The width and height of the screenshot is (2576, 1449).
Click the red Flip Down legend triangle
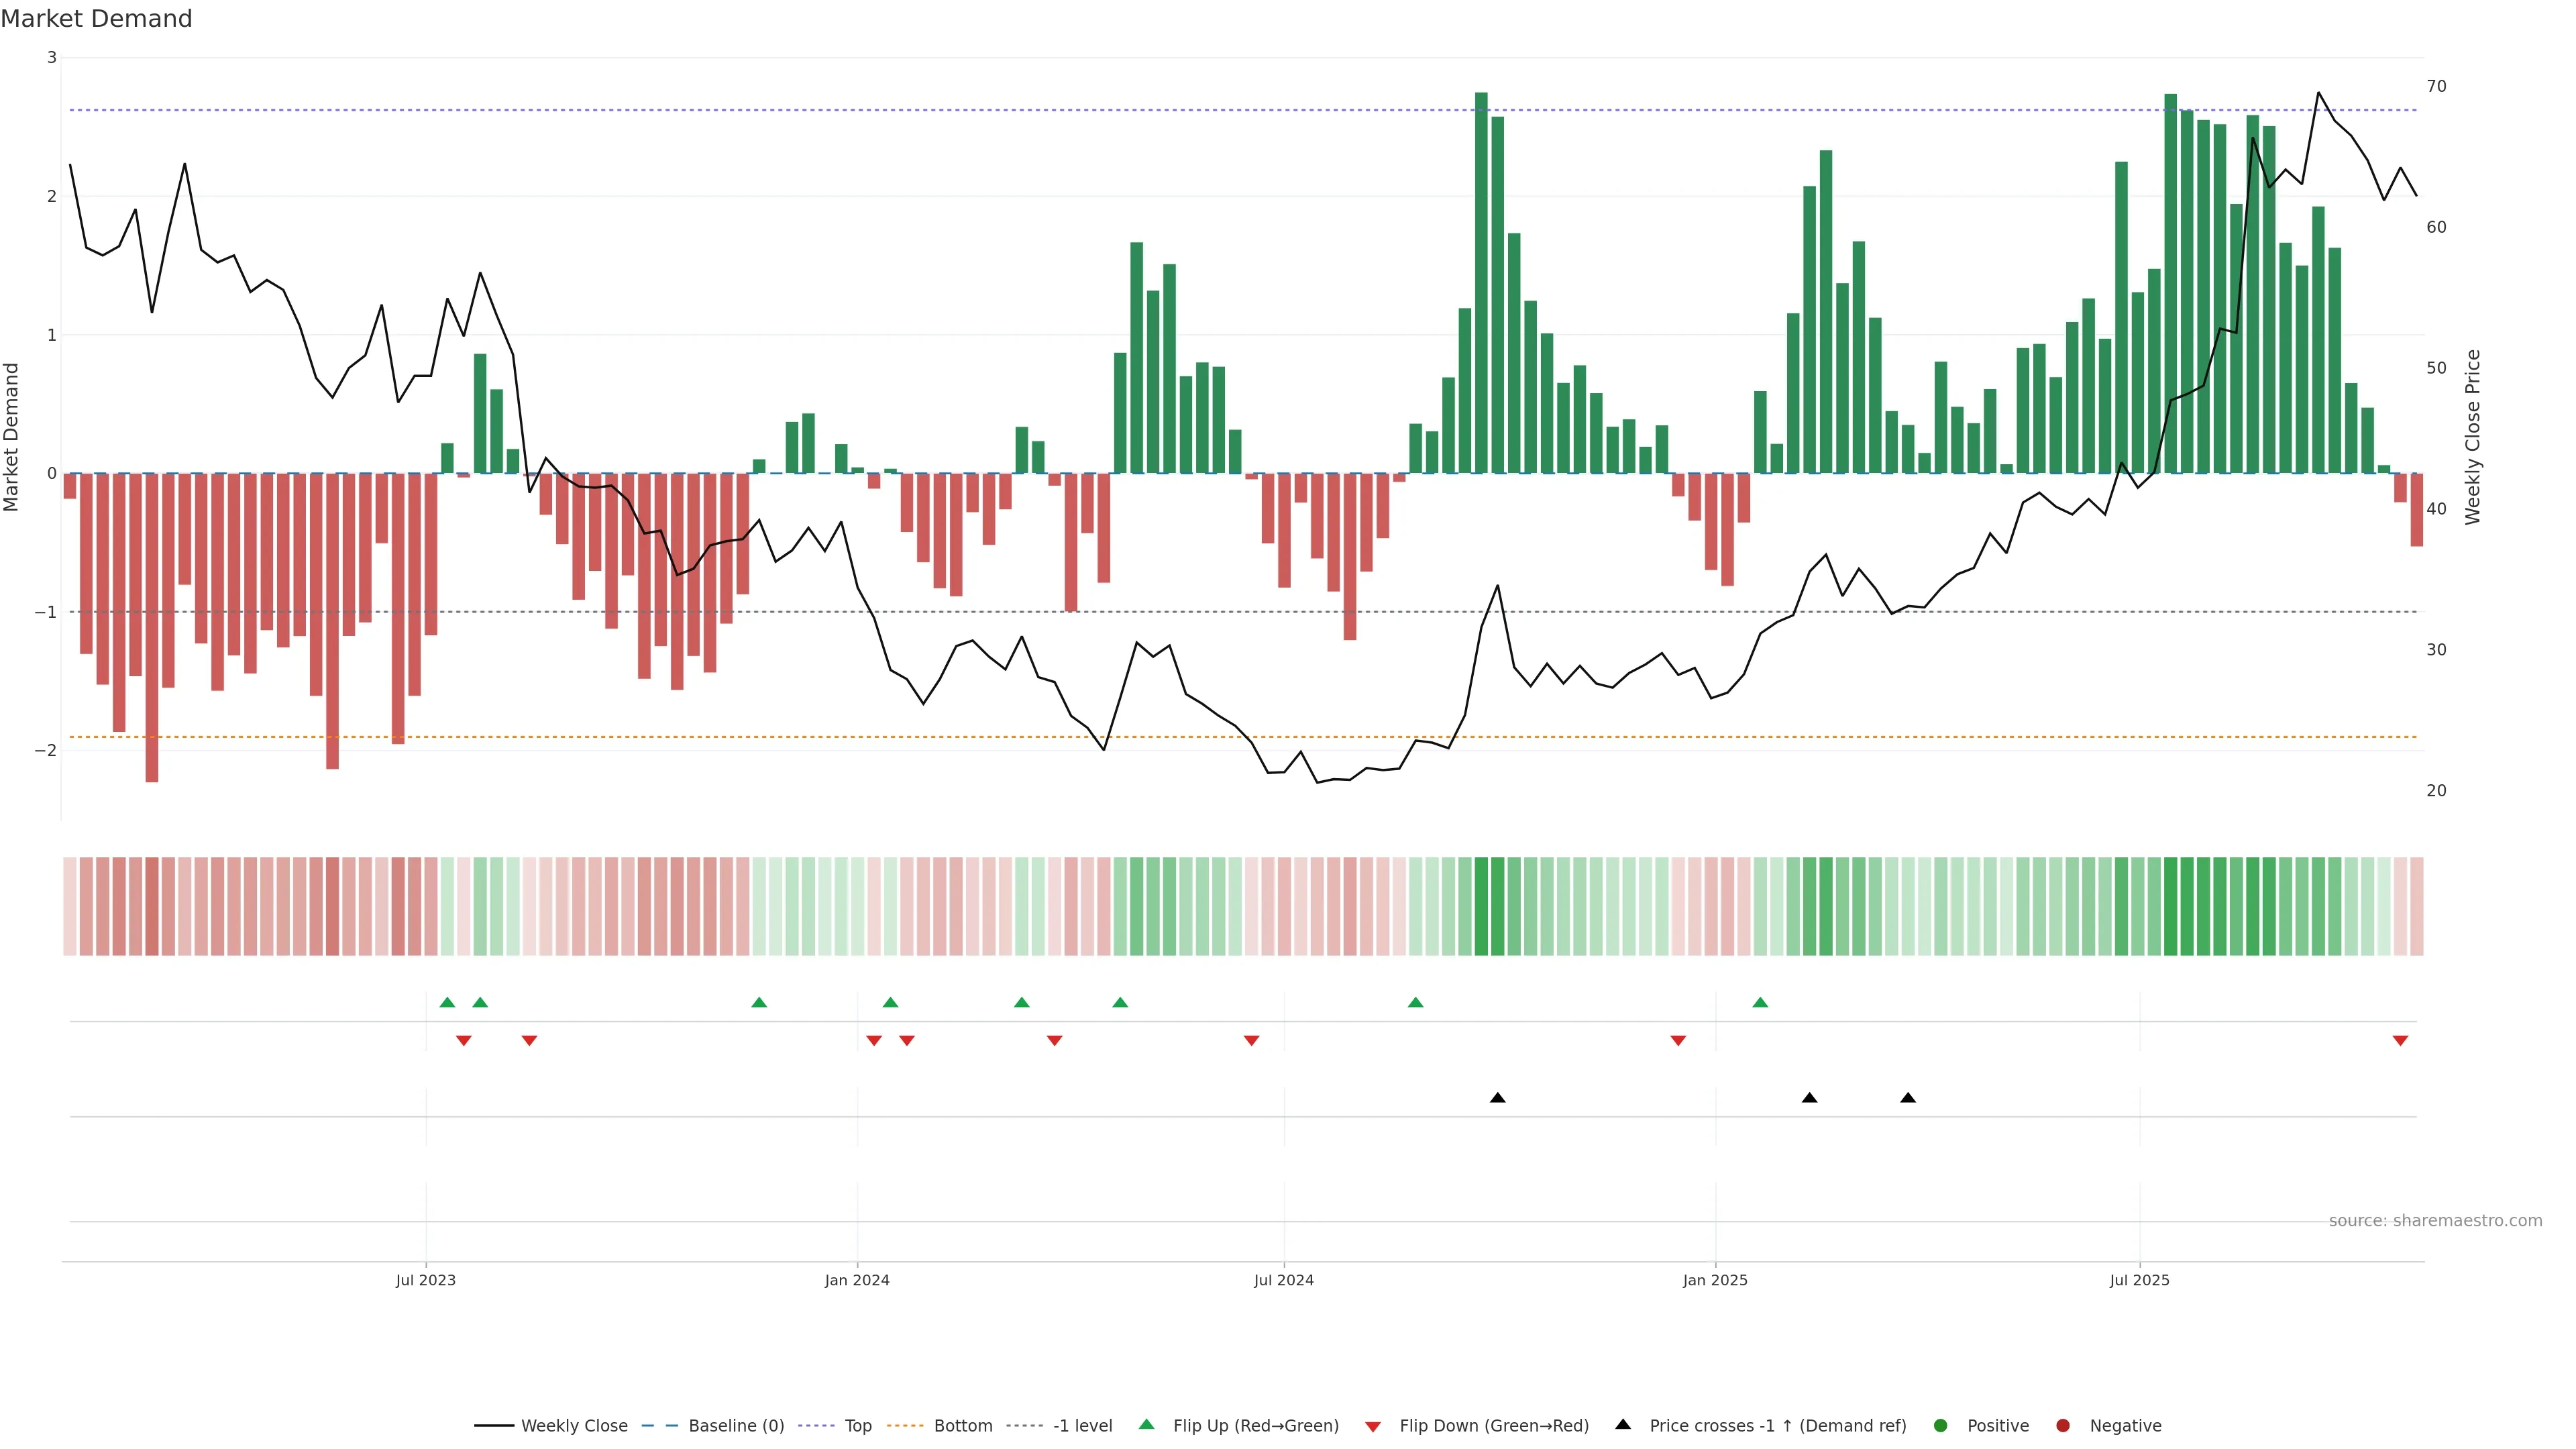tap(1373, 1426)
